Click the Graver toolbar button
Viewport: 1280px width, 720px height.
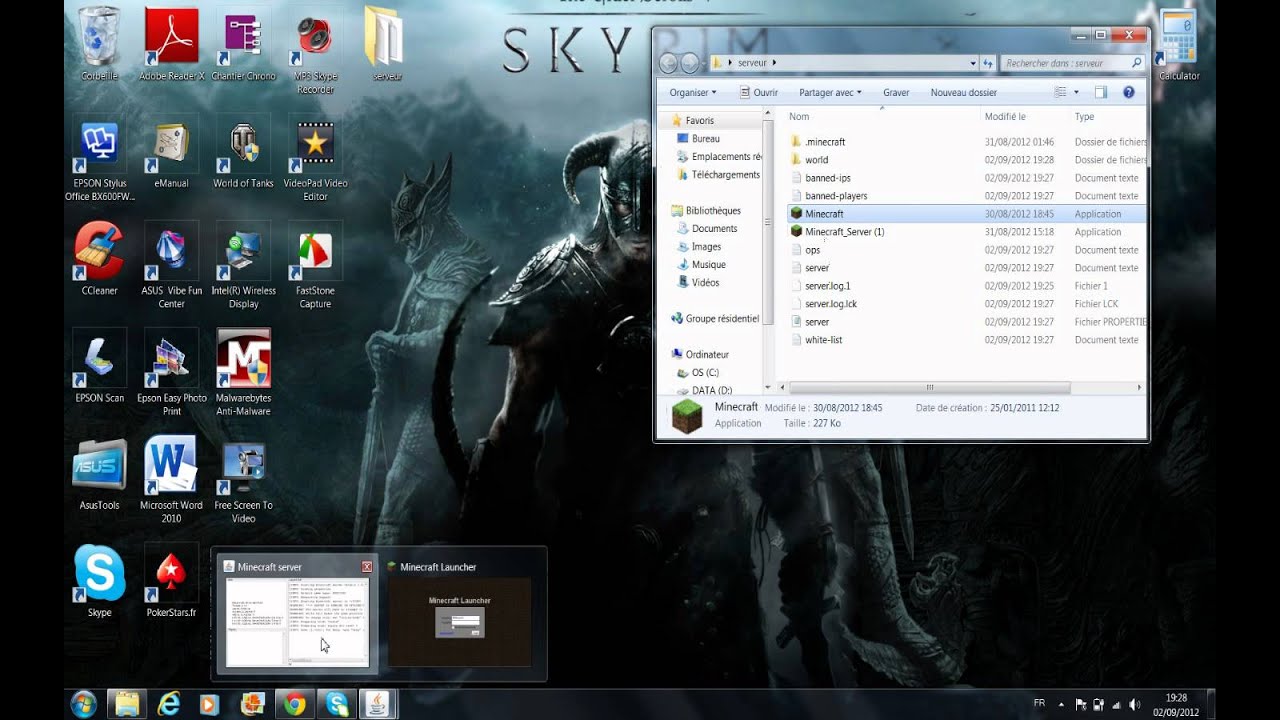click(x=896, y=92)
